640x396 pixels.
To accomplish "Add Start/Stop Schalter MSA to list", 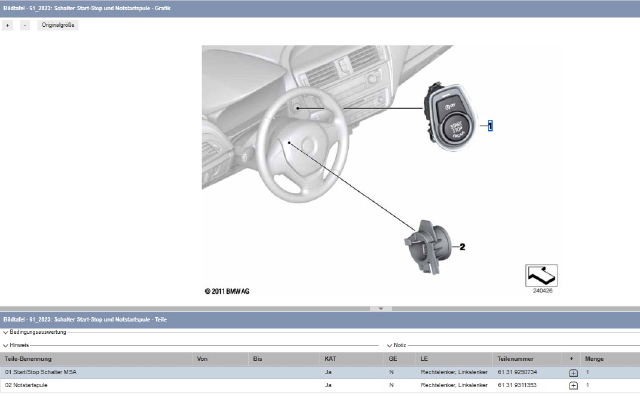I will coord(573,373).
